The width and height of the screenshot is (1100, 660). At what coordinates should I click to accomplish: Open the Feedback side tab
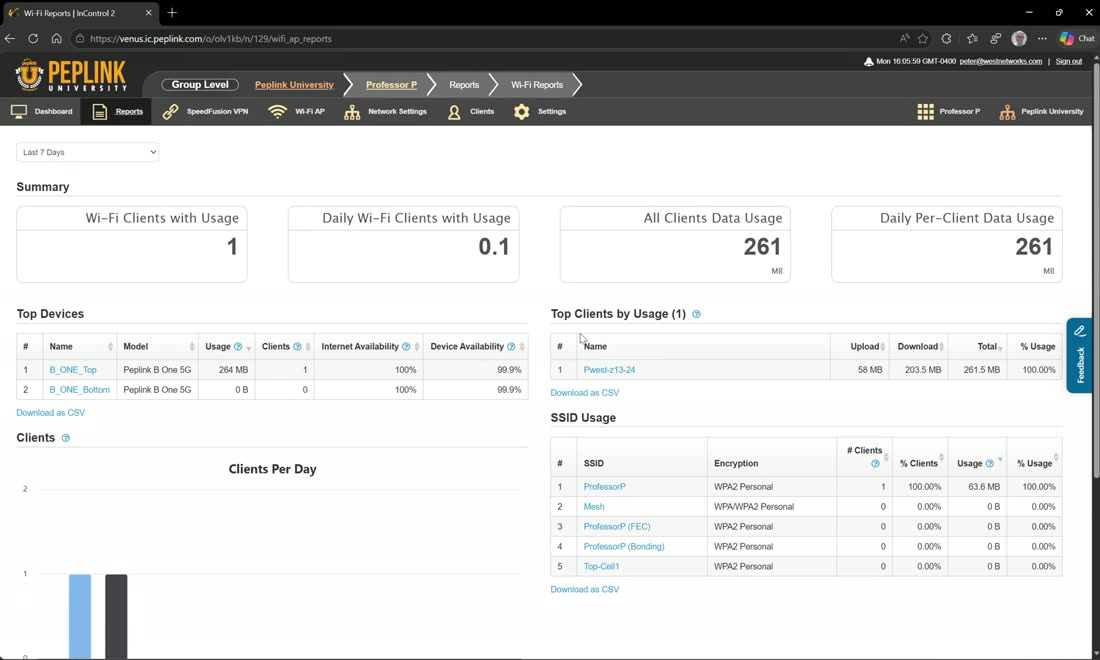click(1080, 356)
